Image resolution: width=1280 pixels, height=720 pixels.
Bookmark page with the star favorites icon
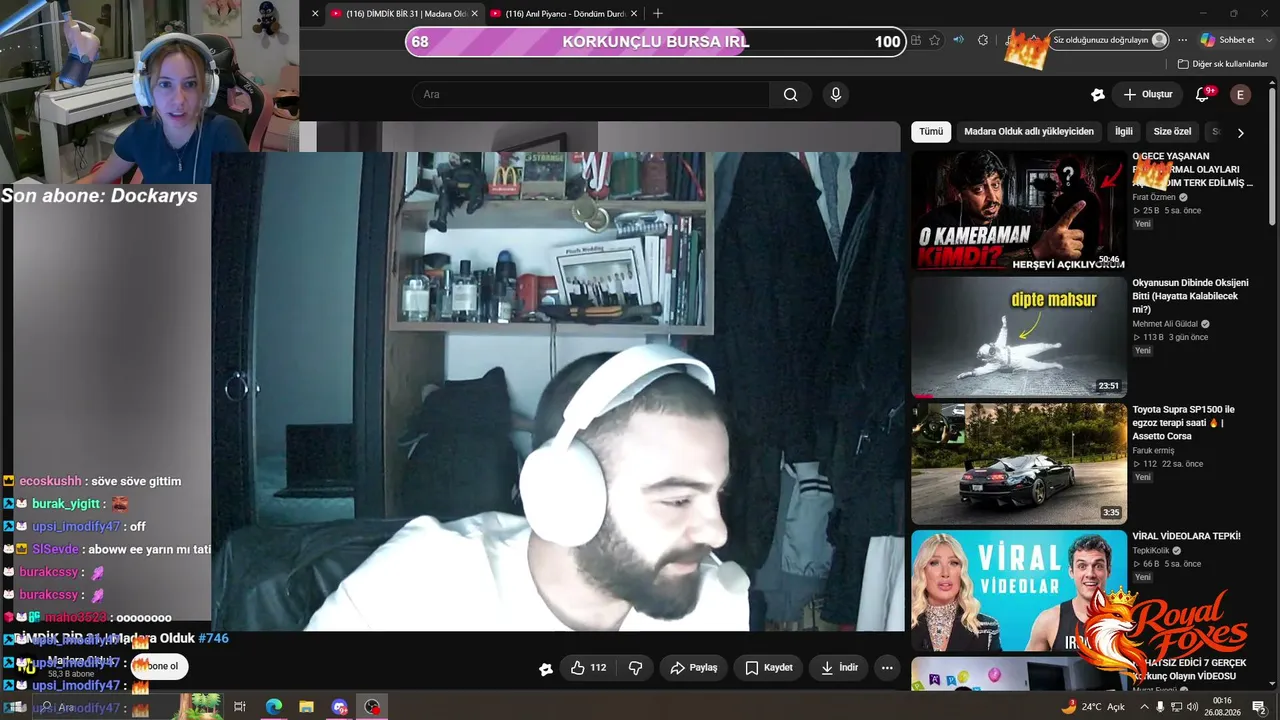click(934, 40)
